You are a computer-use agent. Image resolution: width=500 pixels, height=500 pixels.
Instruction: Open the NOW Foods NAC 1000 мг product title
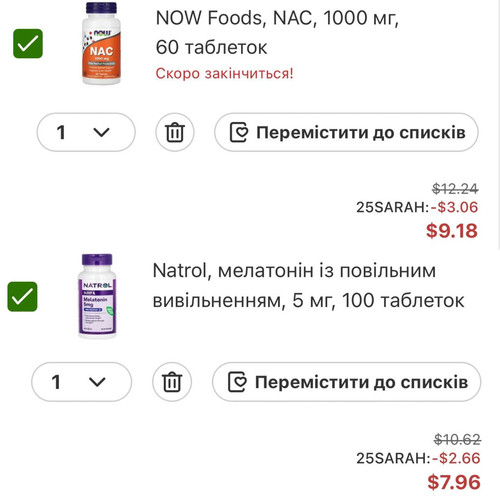[277, 32]
